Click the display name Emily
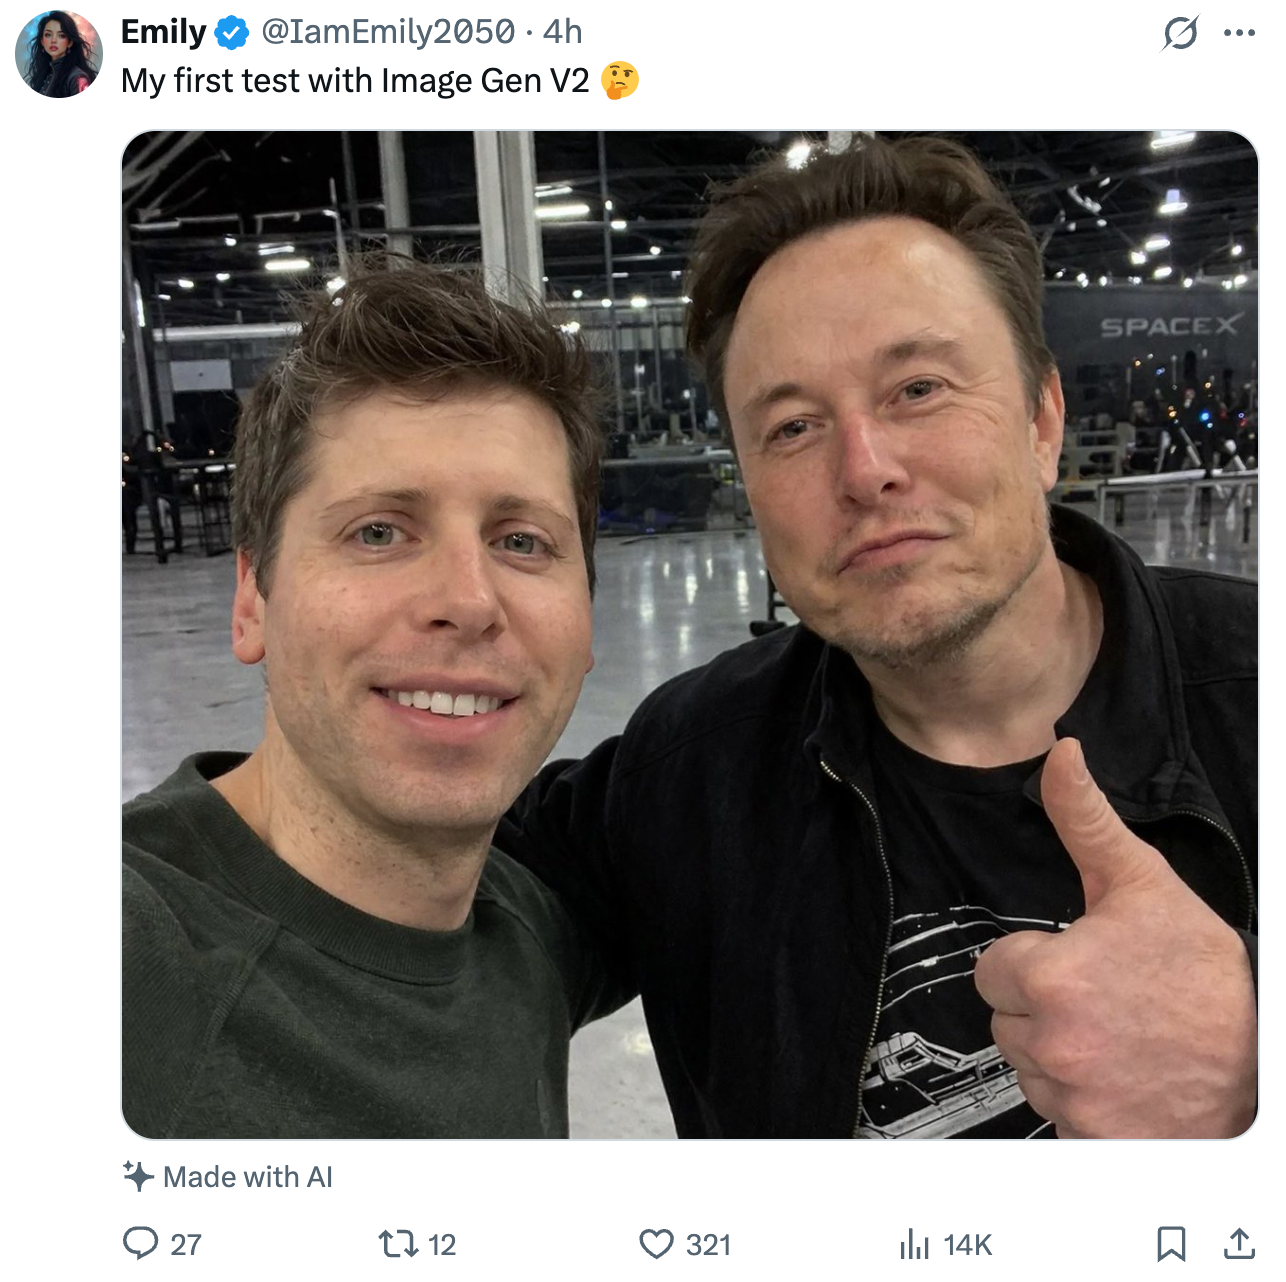This screenshot has height=1282, width=1286. (163, 32)
